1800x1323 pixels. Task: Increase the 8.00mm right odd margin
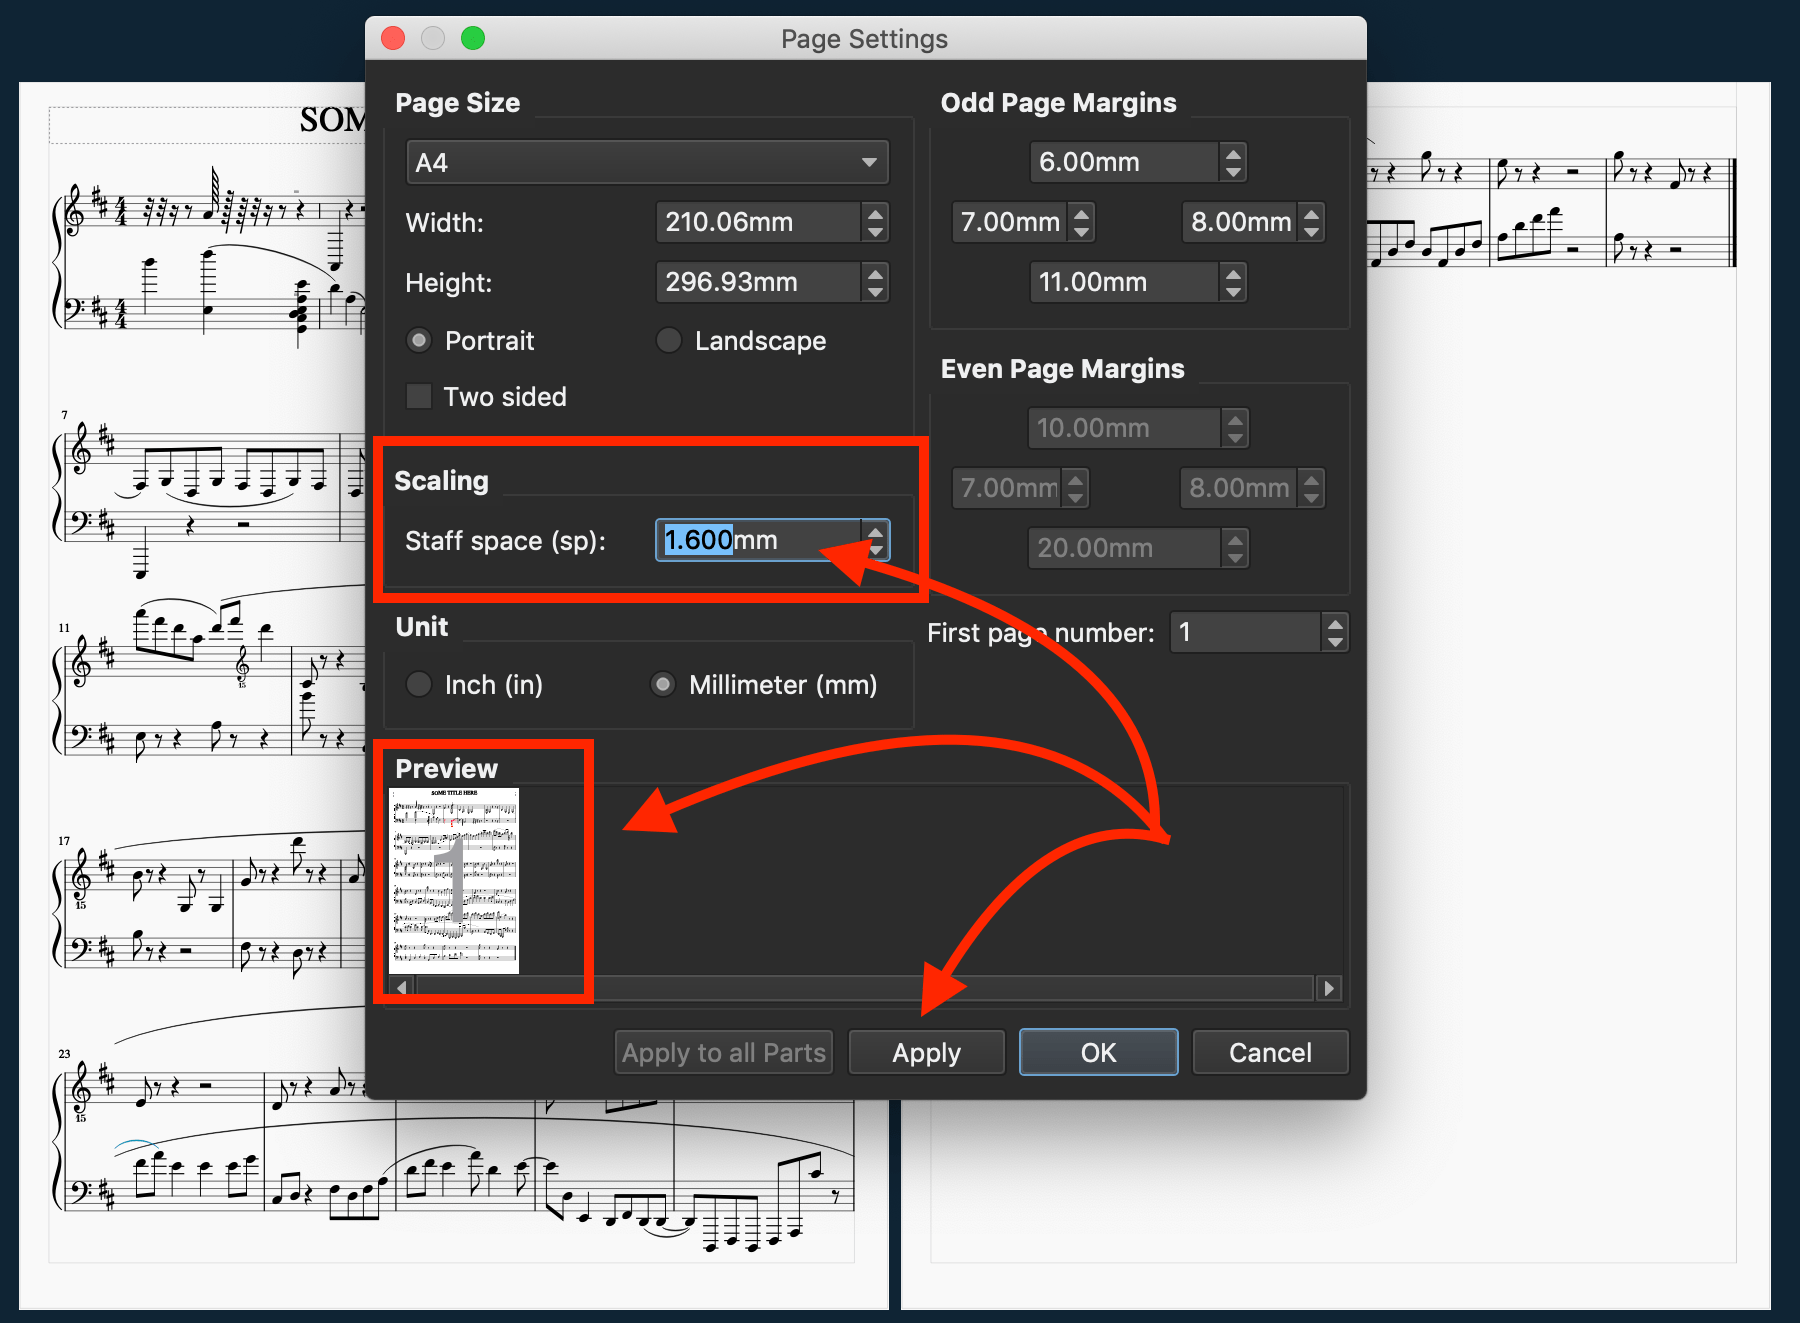pyautogui.click(x=1312, y=214)
